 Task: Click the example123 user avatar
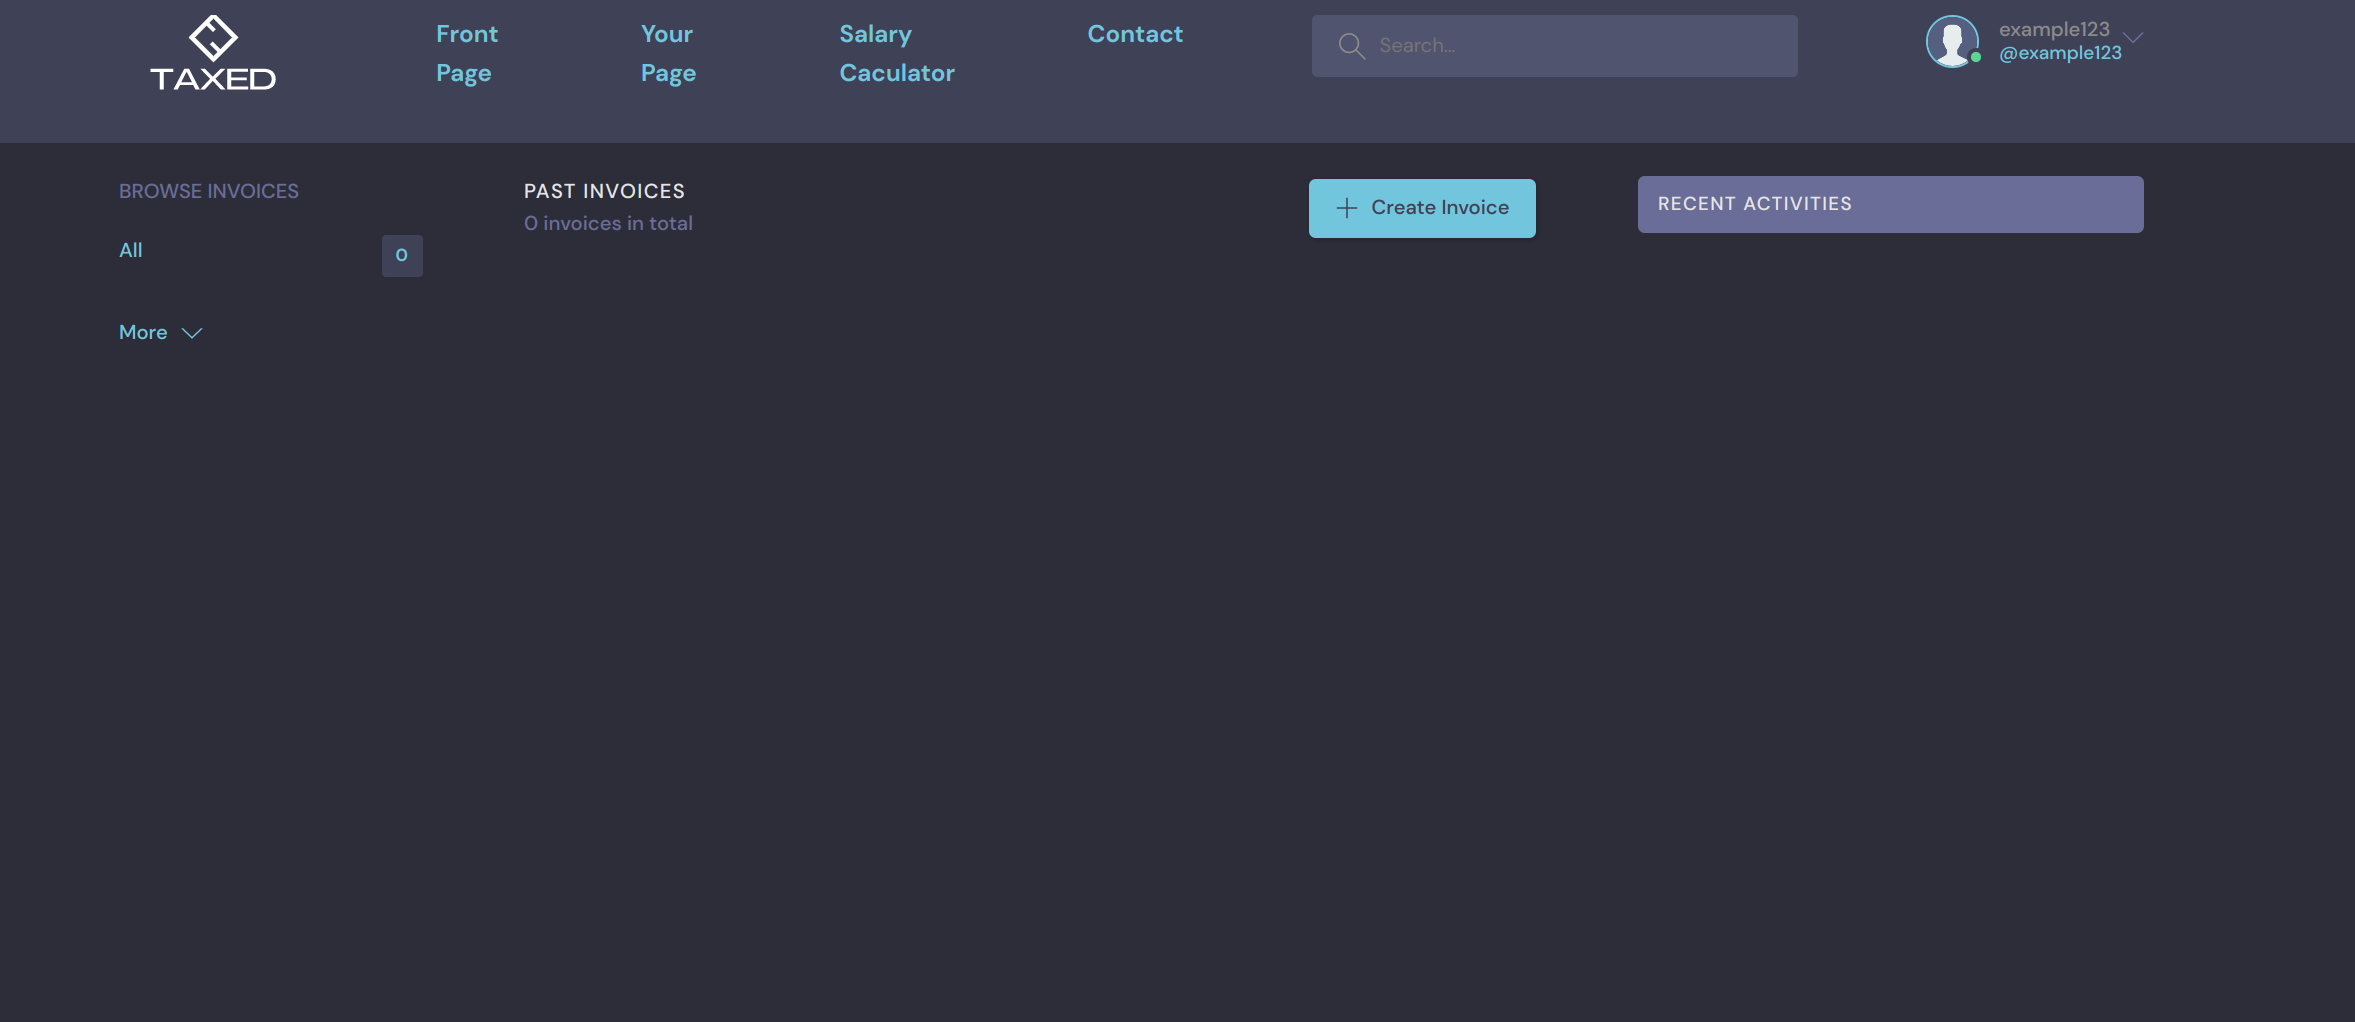click(x=1952, y=41)
